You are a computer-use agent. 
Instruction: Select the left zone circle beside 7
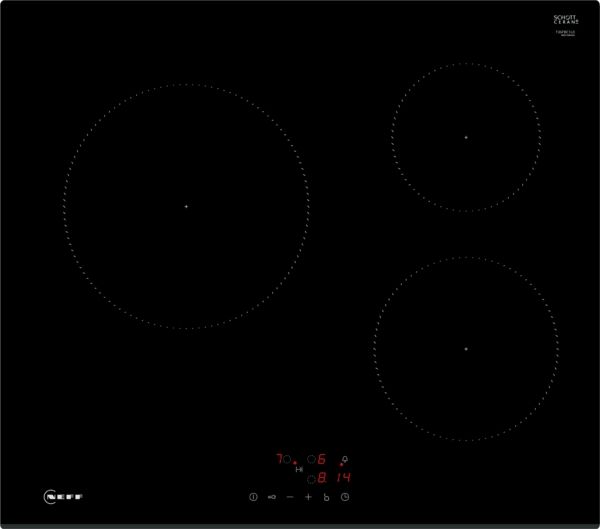[x=286, y=459]
